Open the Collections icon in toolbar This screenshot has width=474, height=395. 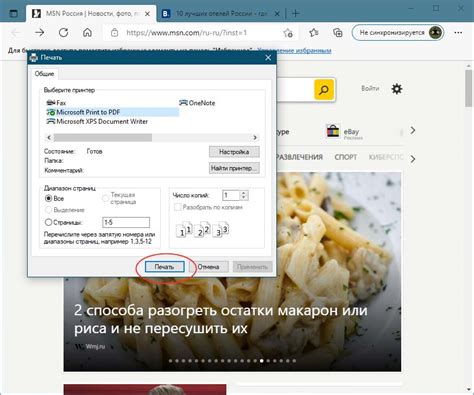(338, 33)
